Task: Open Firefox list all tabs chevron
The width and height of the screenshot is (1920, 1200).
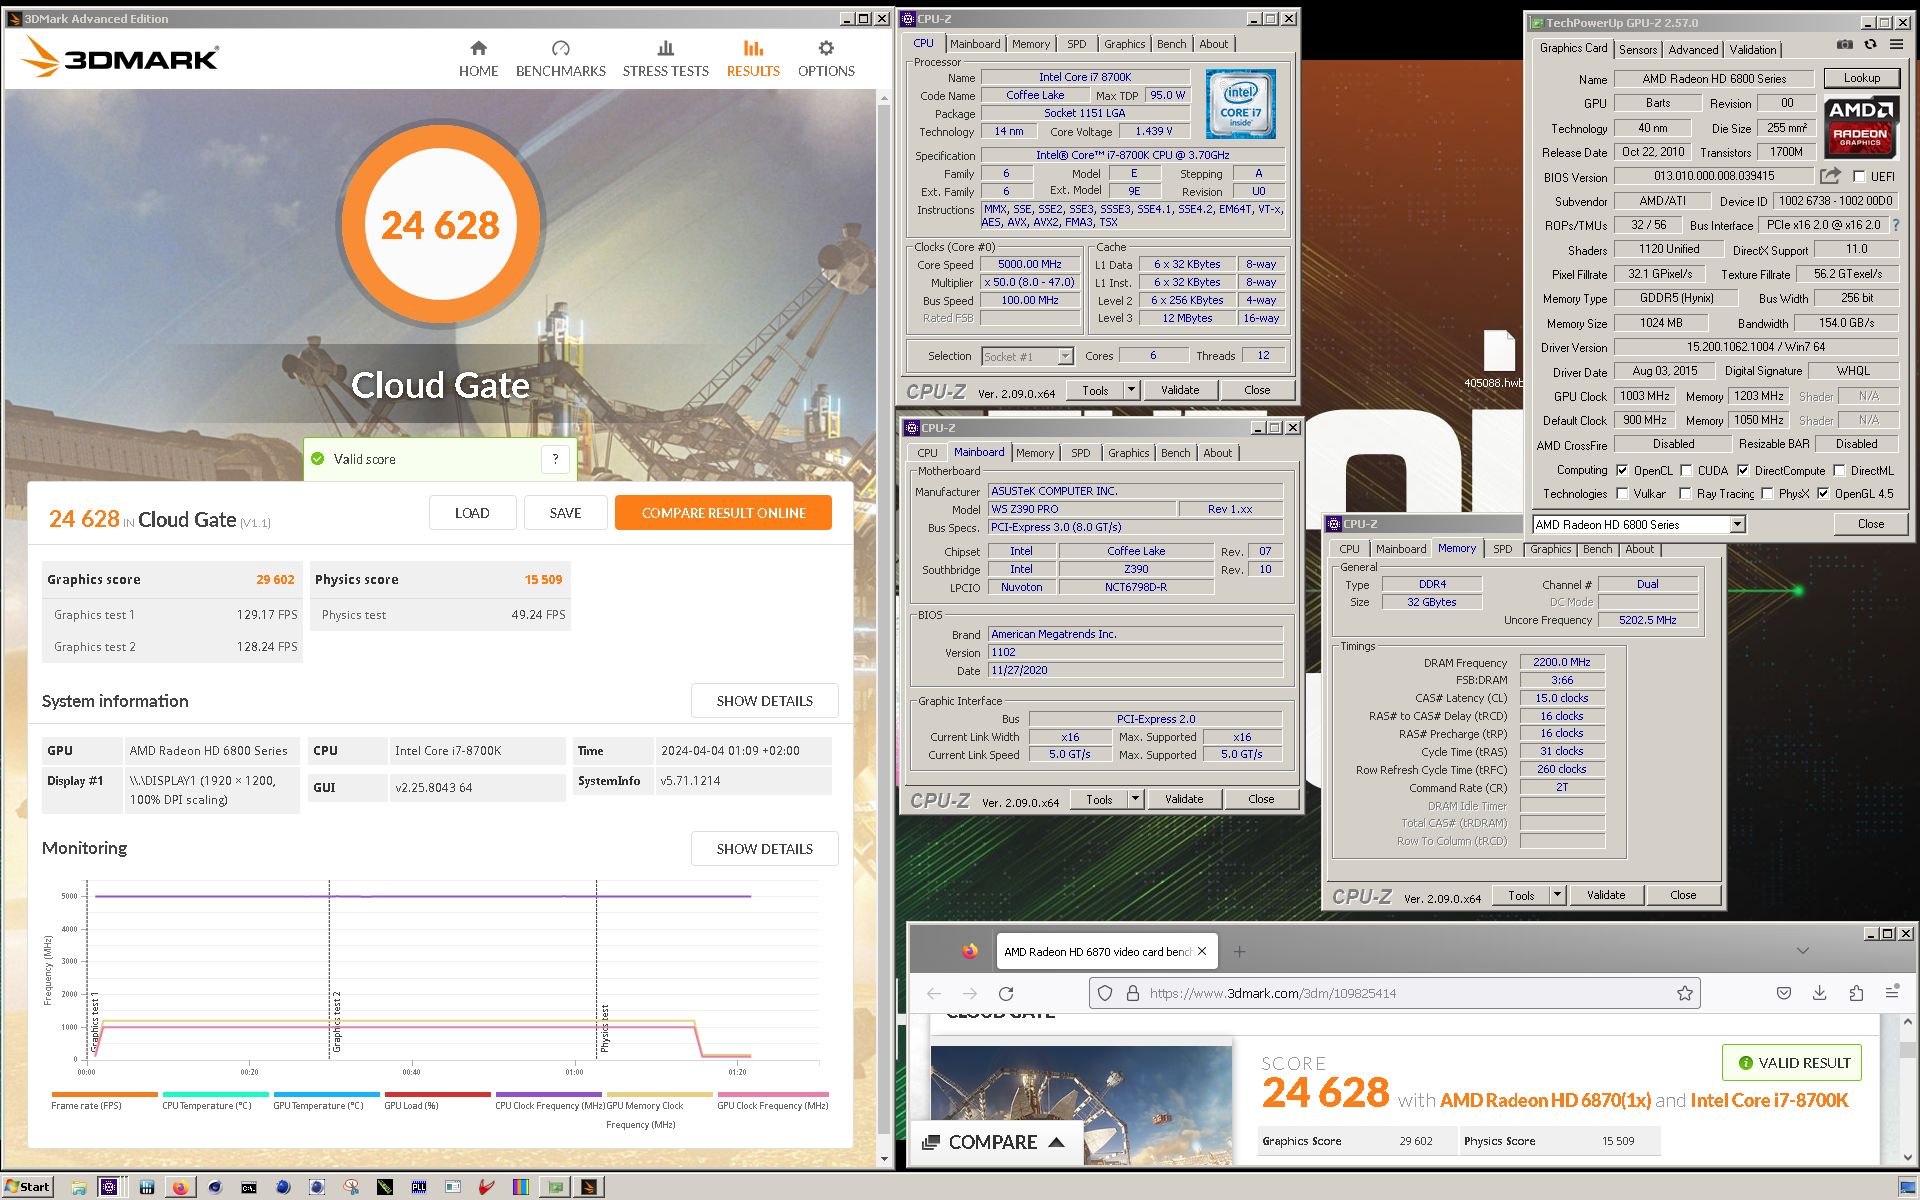Action: pos(1803,951)
